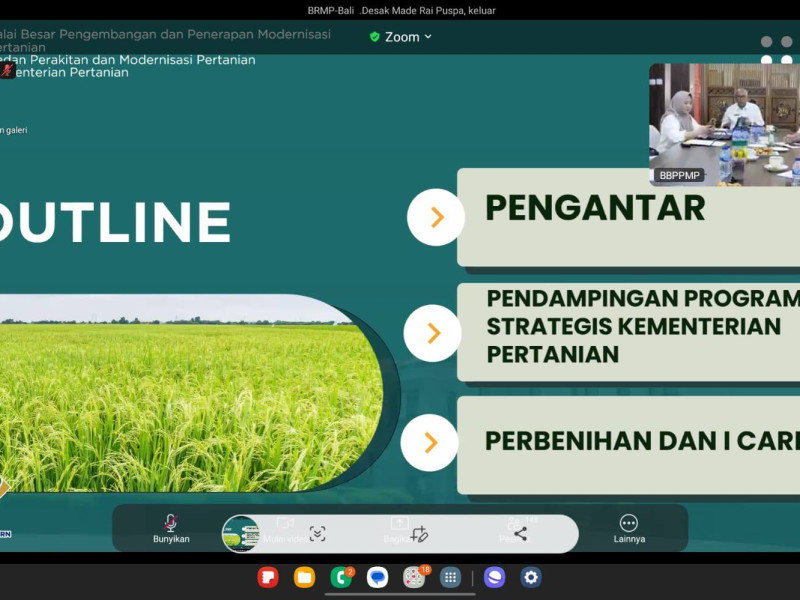Open the blue Messages app in dock
This screenshot has height=600, width=800.
(377, 577)
